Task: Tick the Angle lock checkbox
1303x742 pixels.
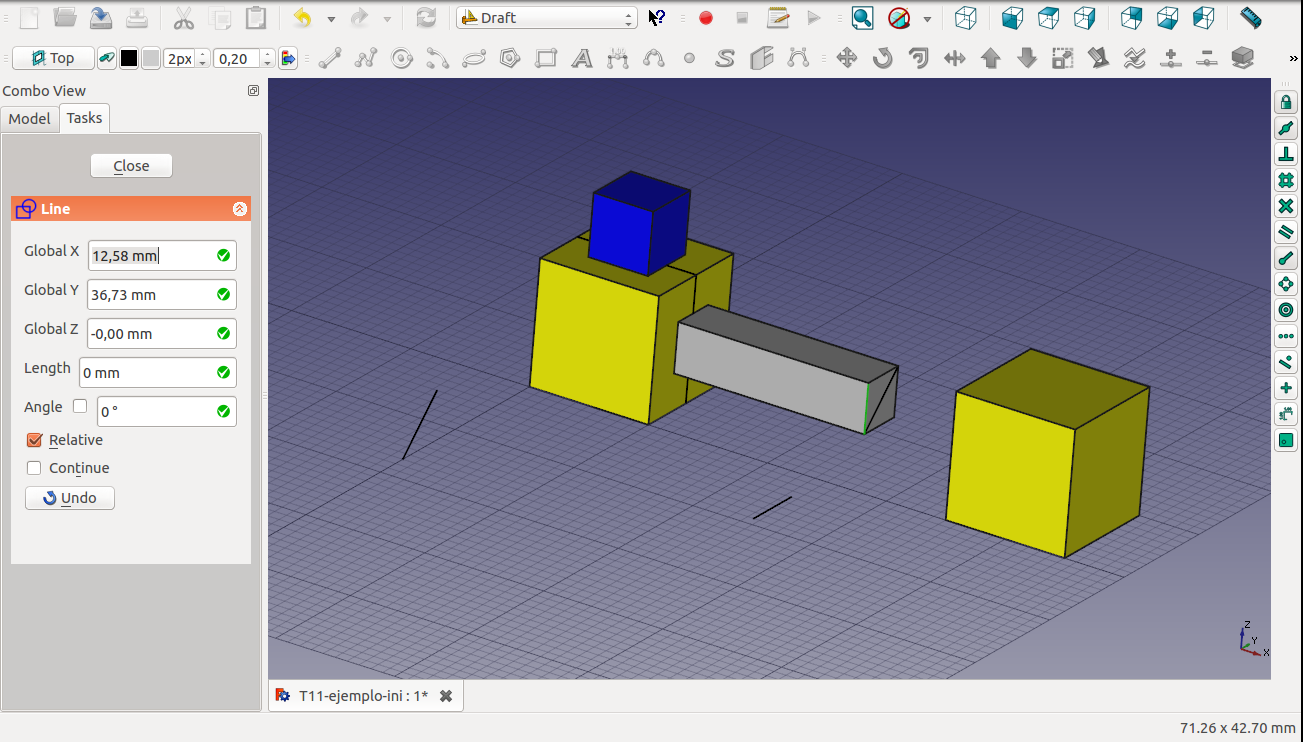Action: [x=80, y=407]
